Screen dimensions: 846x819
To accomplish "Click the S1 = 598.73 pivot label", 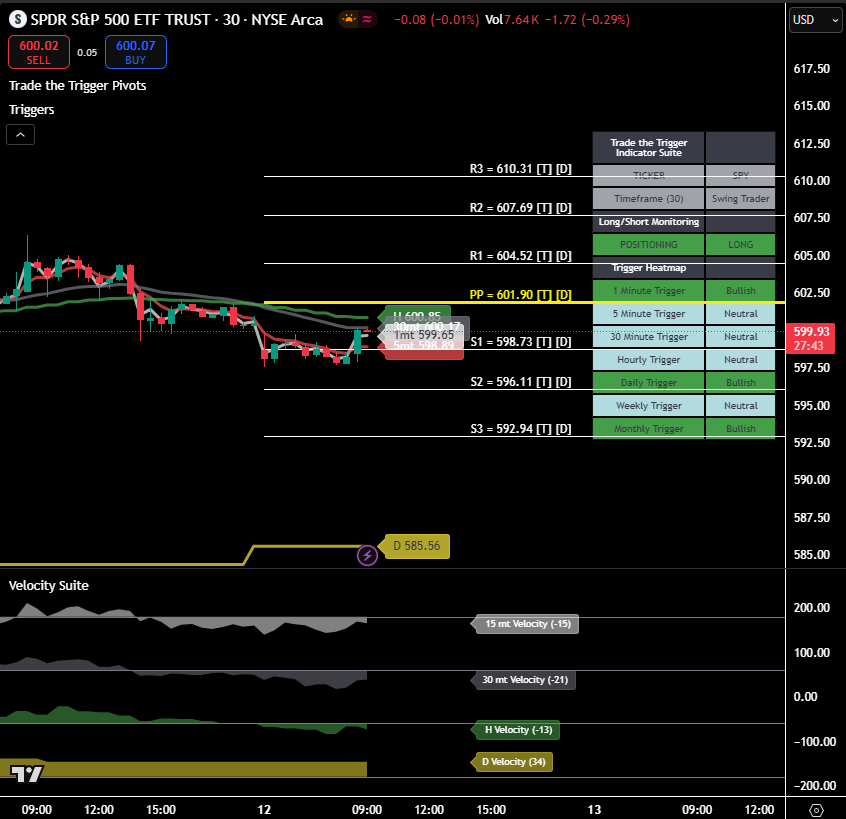I will [x=520, y=342].
